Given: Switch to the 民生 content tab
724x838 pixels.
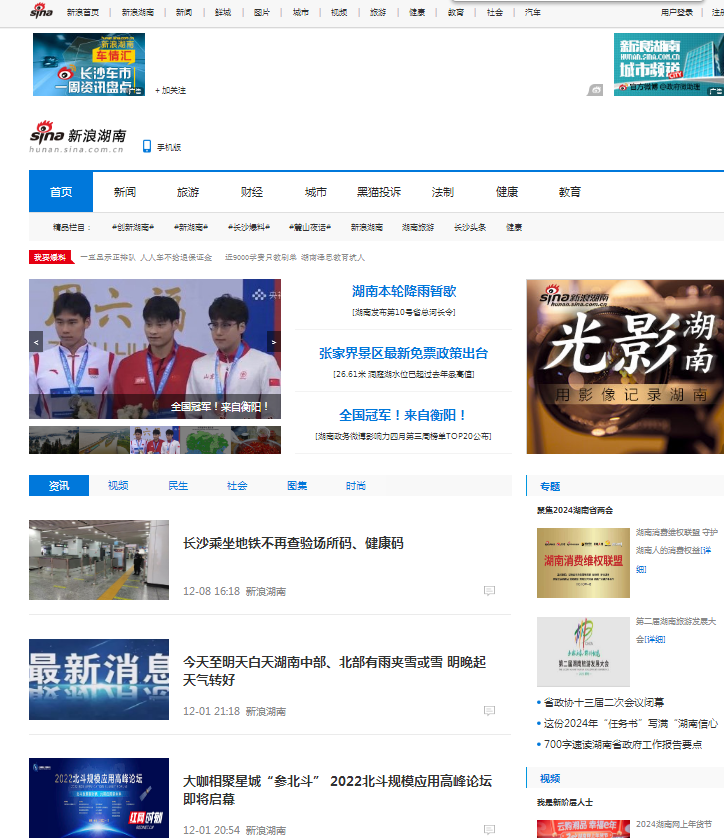Looking at the screenshot, I should pyautogui.click(x=178, y=485).
